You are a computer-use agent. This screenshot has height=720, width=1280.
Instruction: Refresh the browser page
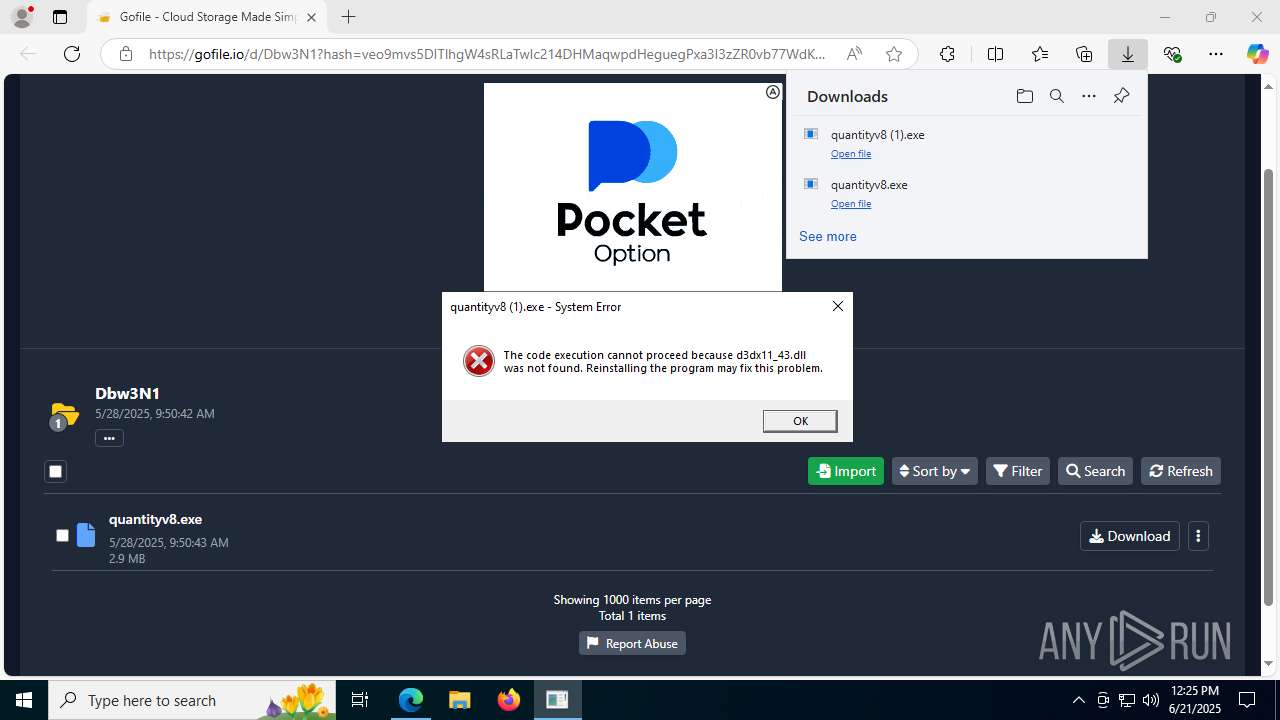(x=72, y=54)
